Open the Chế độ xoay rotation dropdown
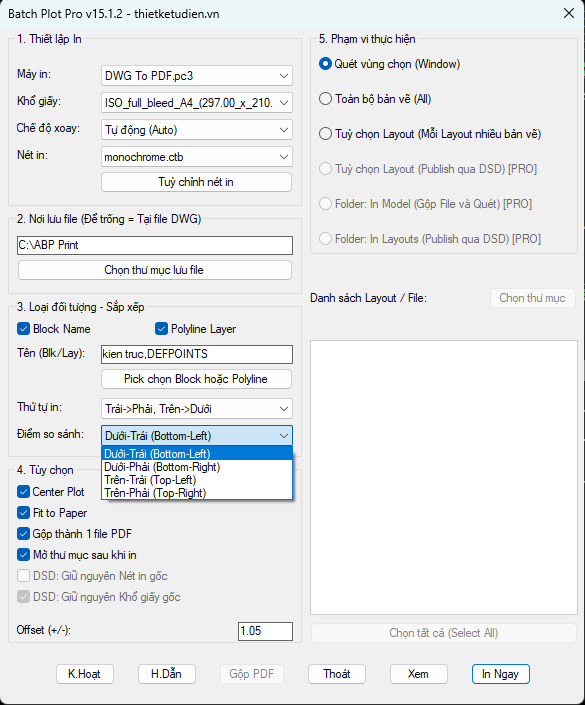Viewport: 585px width, 705px height. tap(196, 130)
